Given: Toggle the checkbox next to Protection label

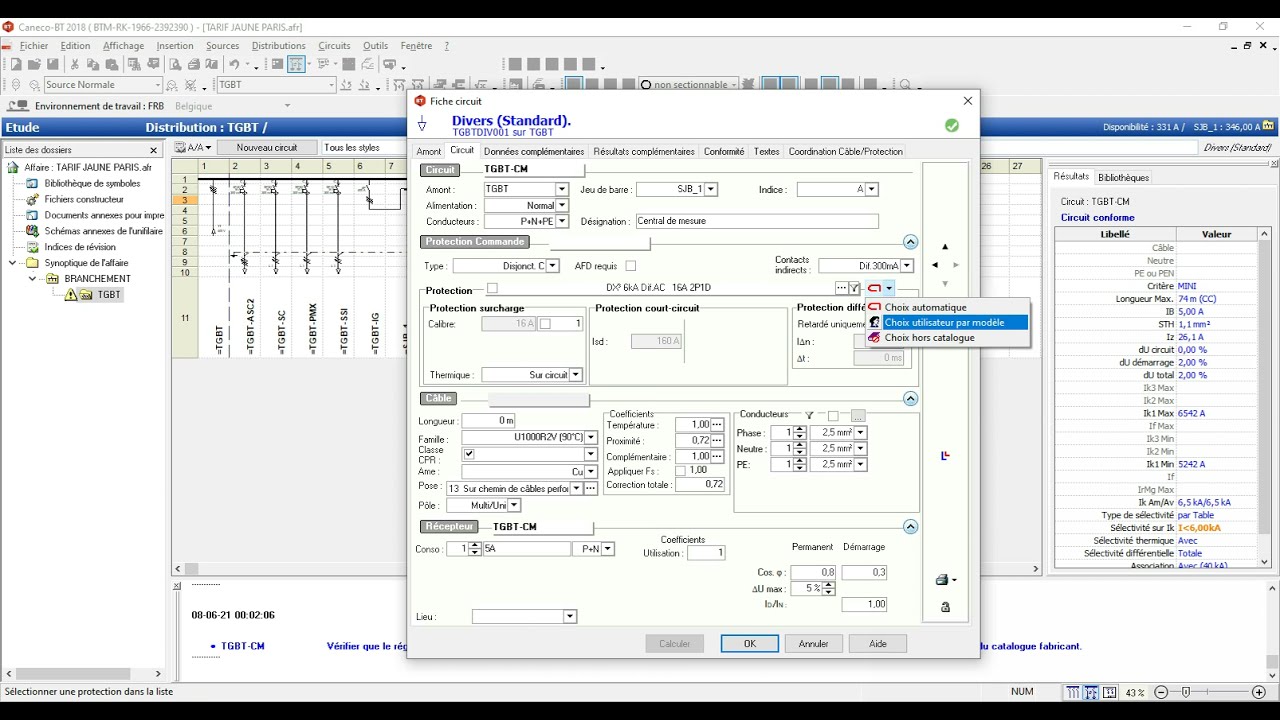Looking at the screenshot, I should click(x=492, y=289).
